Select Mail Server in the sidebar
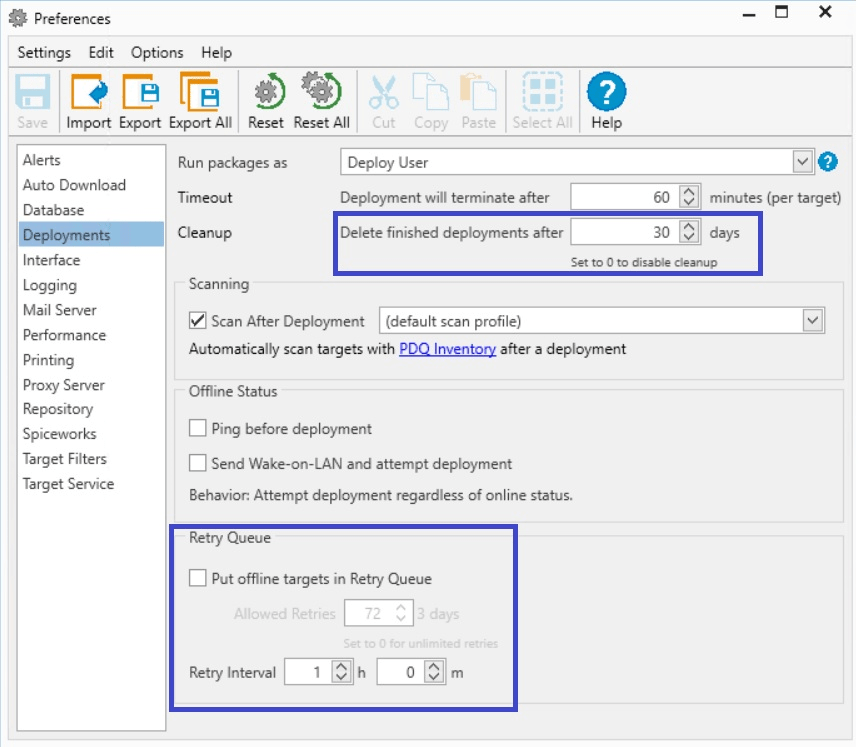The height and width of the screenshot is (747, 859). click(60, 310)
